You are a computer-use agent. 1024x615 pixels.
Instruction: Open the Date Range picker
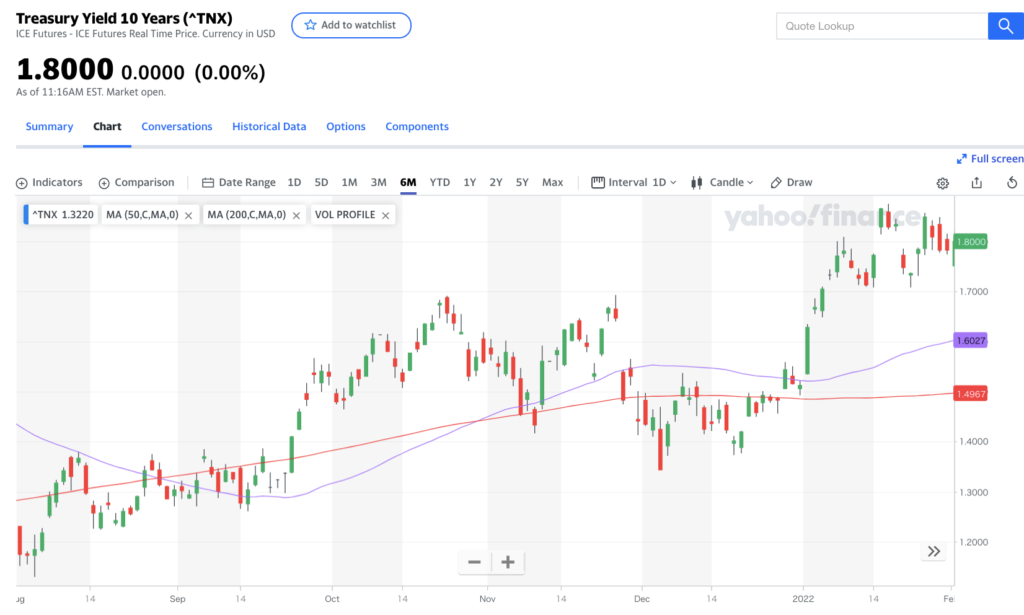(x=238, y=183)
